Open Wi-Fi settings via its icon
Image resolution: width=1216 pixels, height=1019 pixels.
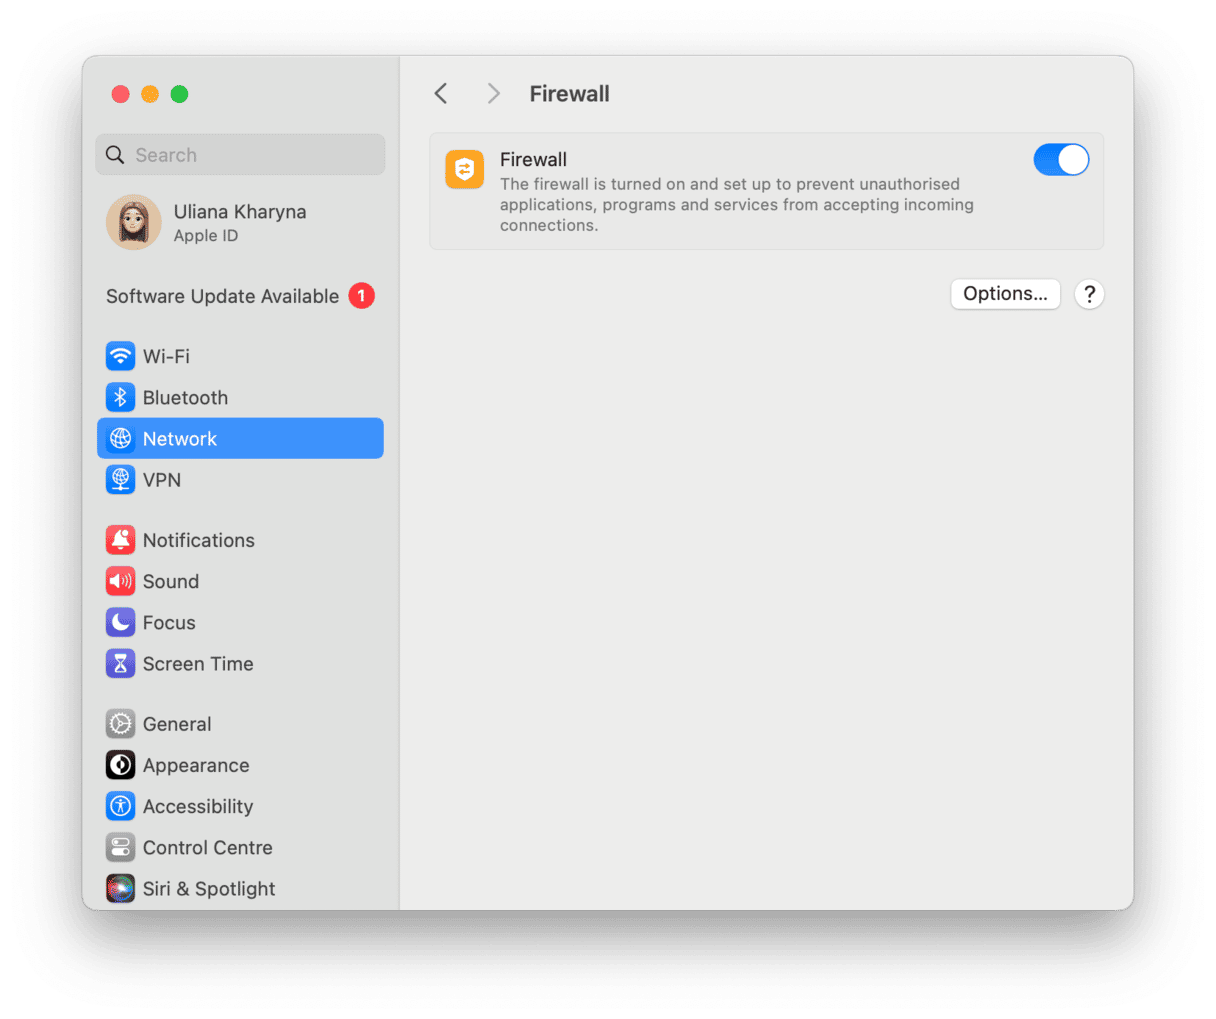(x=120, y=356)
